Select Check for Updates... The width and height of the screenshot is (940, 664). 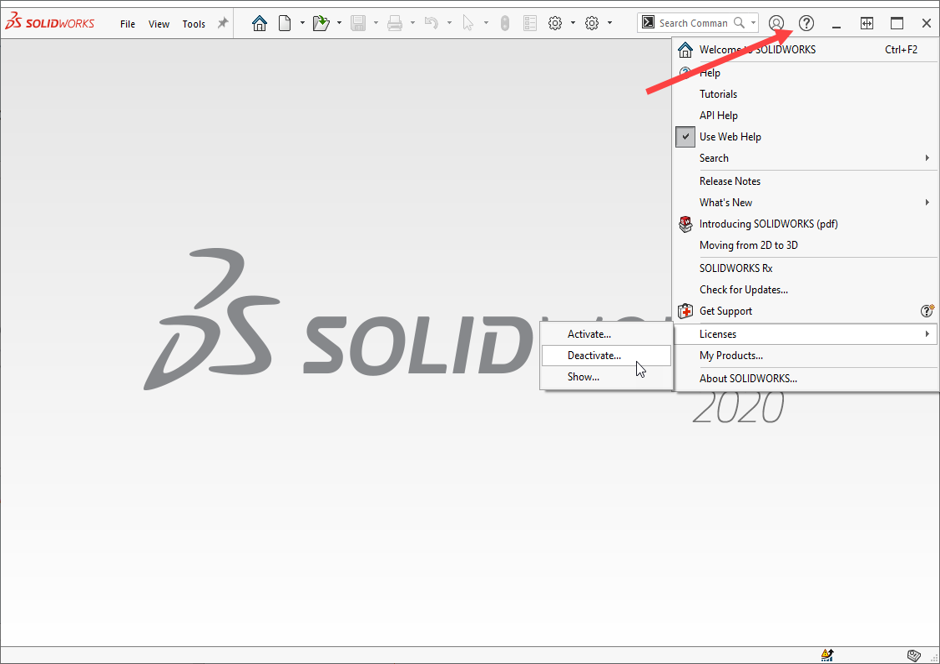[805, 289]
